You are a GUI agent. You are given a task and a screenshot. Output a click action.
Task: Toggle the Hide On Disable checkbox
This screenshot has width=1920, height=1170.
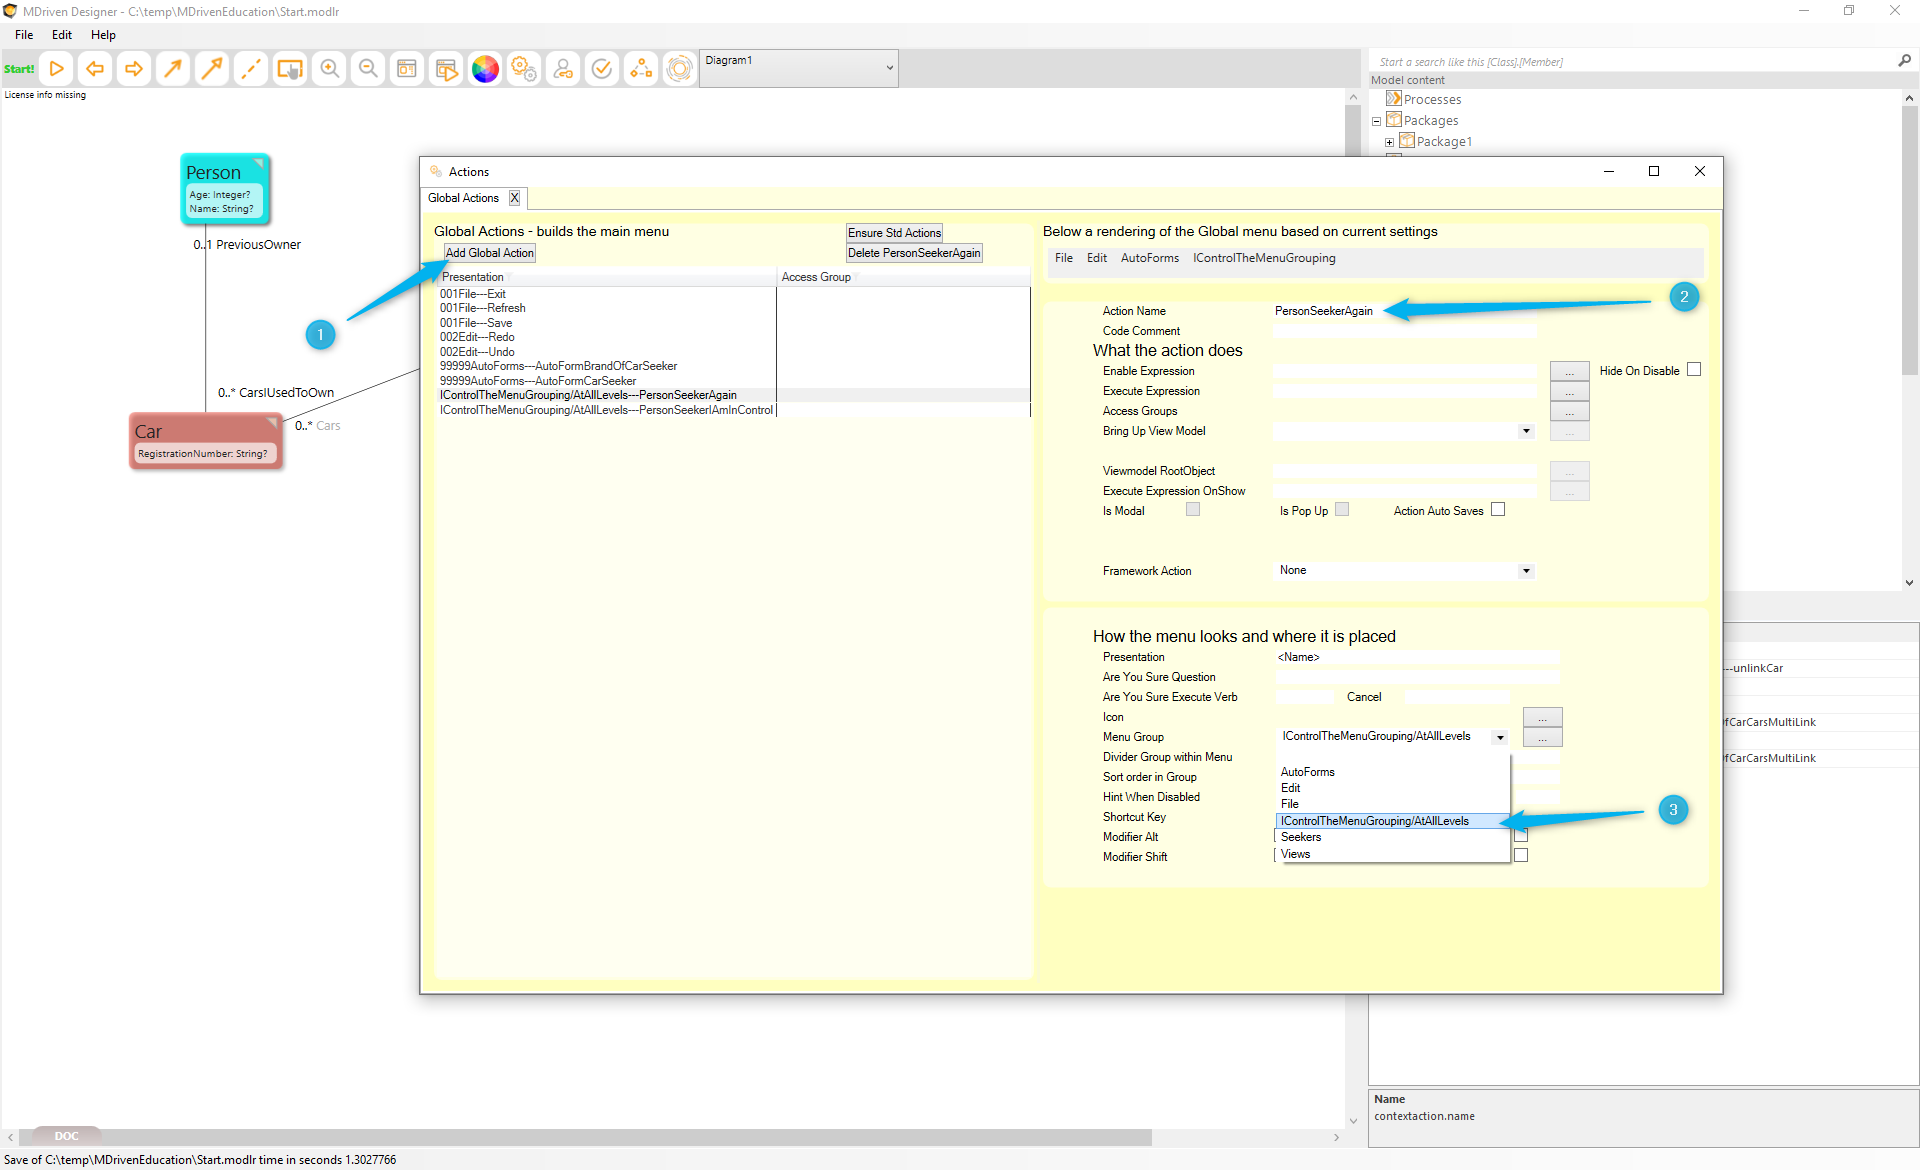point(1694,370)
